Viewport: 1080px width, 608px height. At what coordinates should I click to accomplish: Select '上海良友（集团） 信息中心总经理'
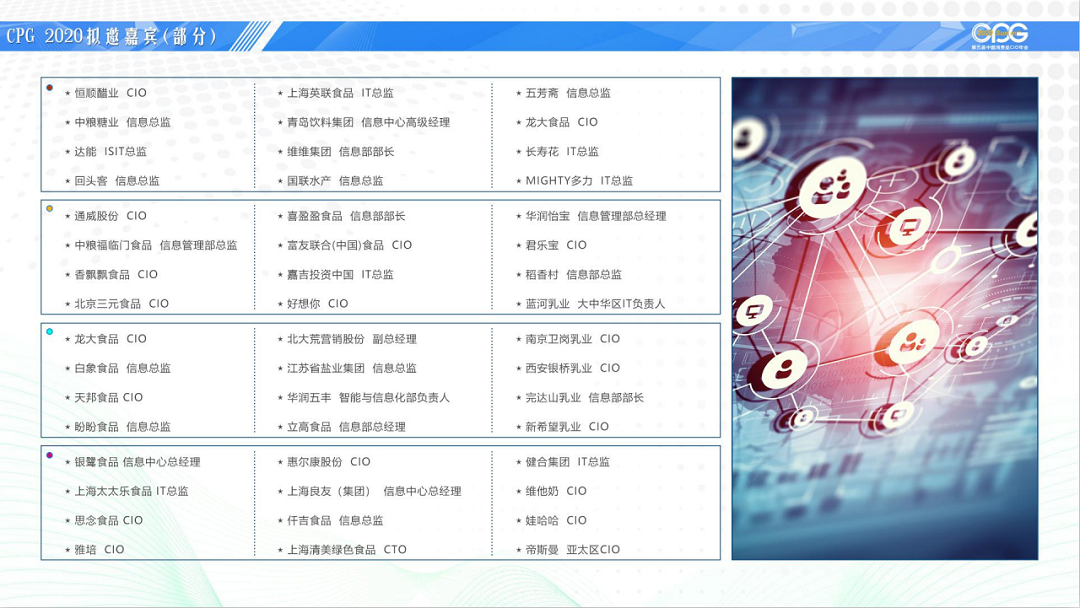(x=374, y=492)
